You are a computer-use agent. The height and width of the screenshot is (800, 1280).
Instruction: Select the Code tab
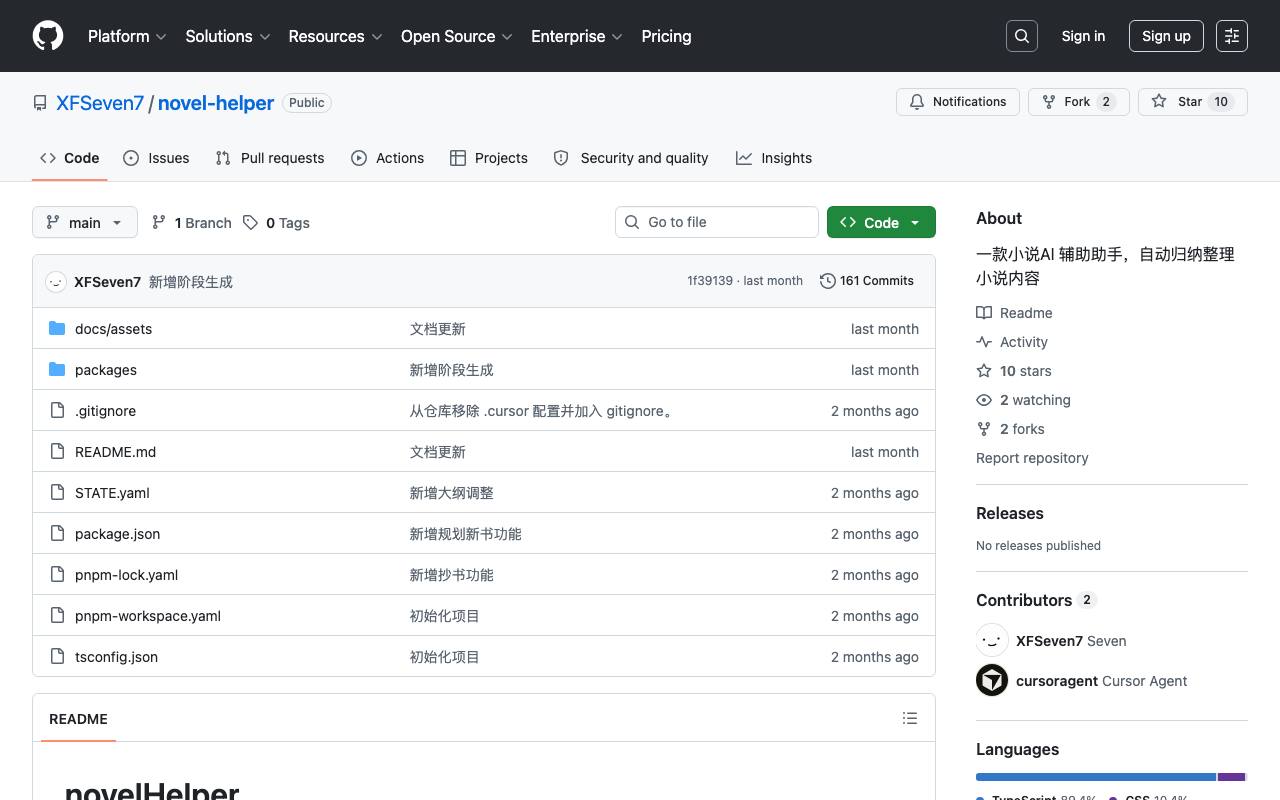point(70,158)
